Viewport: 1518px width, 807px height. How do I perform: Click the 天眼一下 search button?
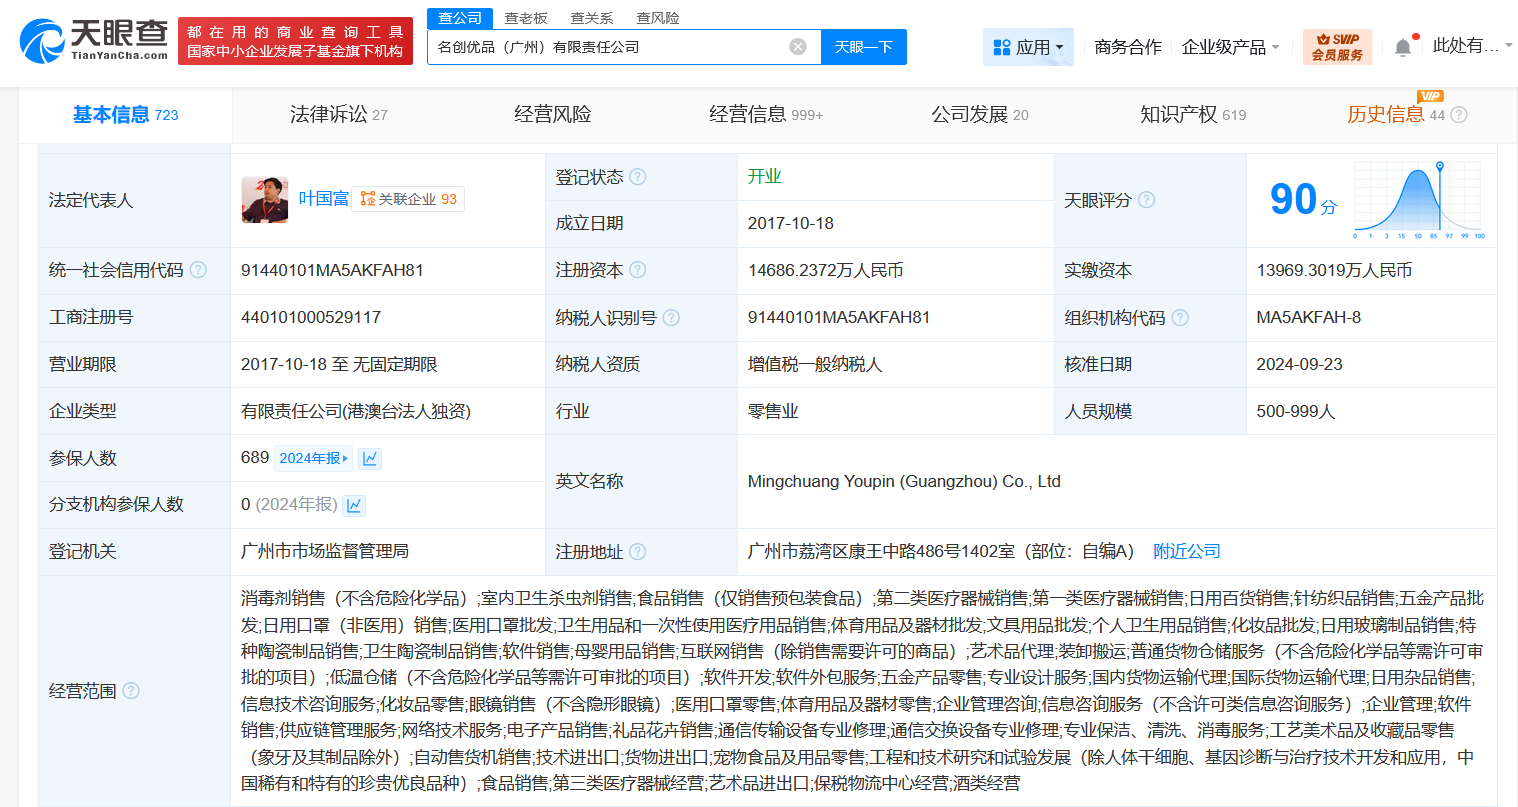pyautogui.click(x=863, y=47)
